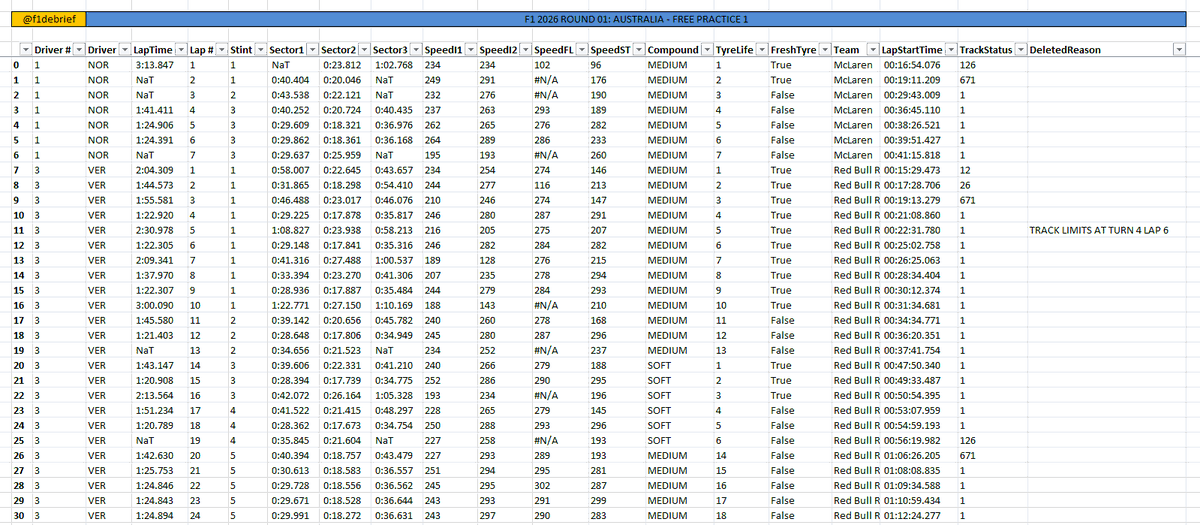Image resolution: width=1200 pixels, height=525 pixels.
Task: Select the LapTime cell 2:04.309
Action: click(159, 171)
